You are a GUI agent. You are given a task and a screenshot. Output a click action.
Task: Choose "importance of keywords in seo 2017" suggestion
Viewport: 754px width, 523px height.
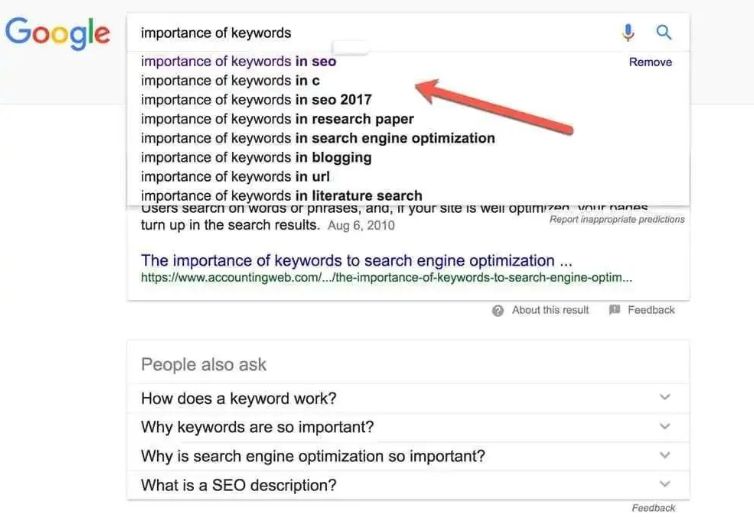pos(255,100)
